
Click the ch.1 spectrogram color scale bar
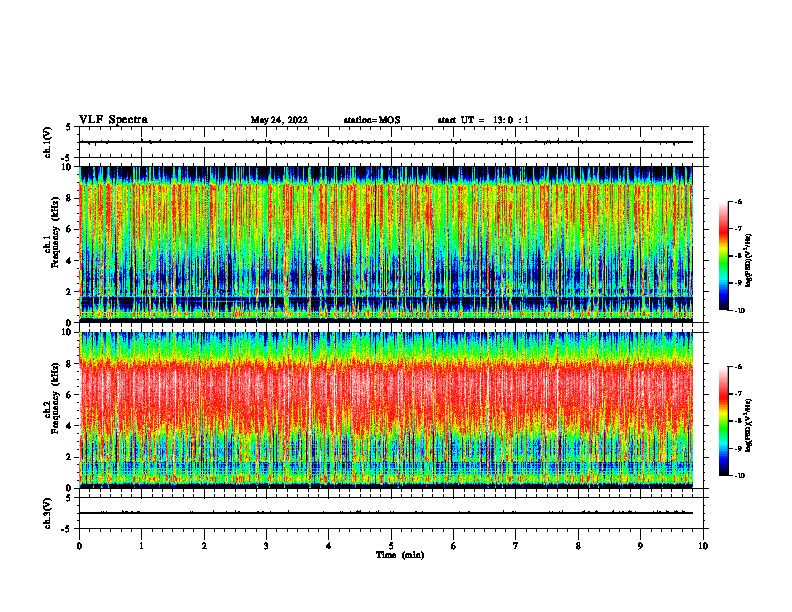click(723, 256)
